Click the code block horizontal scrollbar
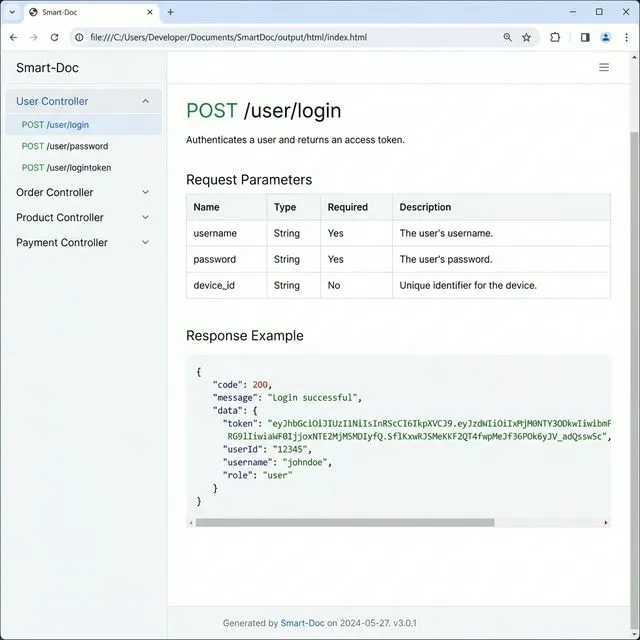 coord(345,522)
